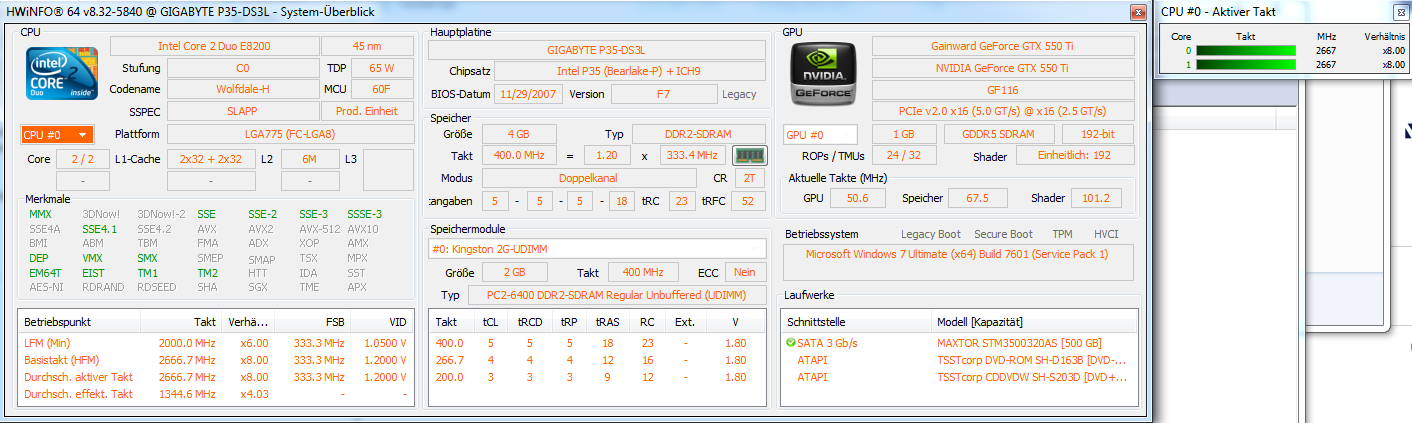Close the HWiNFO System-Überblick window

1138,12
